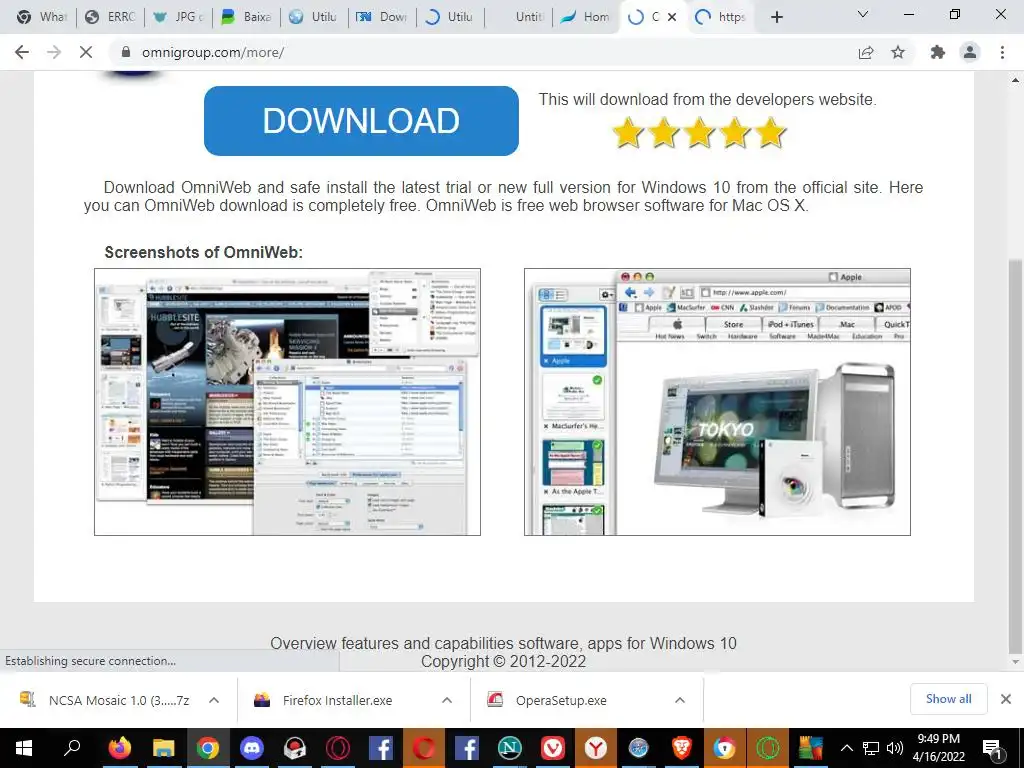1024x768 pixels.
Task: Share this page using the share icon
Action: (866, 52)
